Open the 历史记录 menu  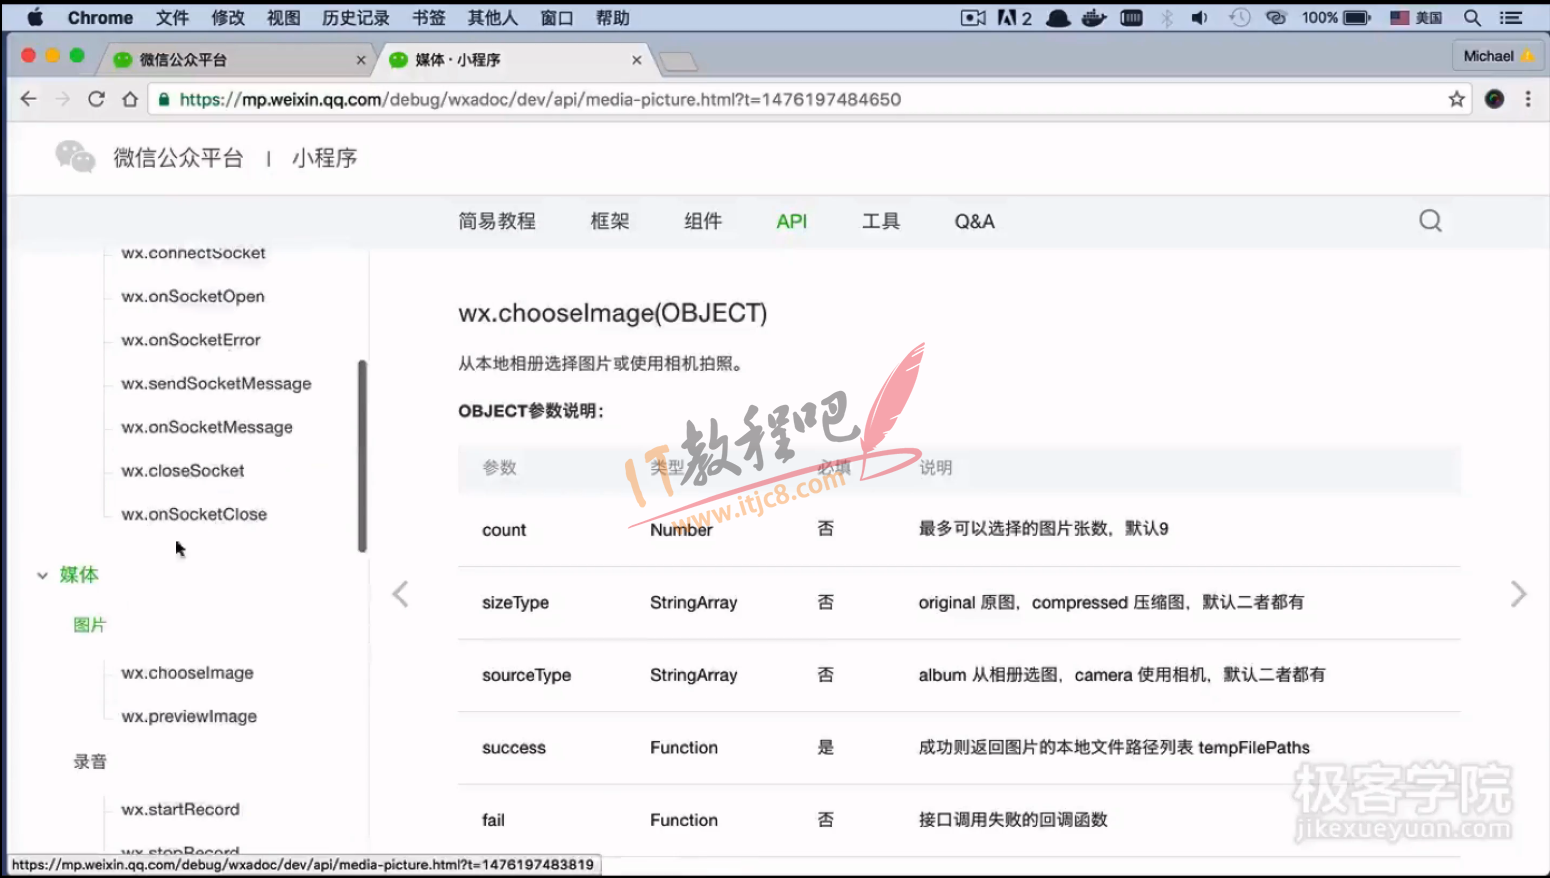coord(356,18)
